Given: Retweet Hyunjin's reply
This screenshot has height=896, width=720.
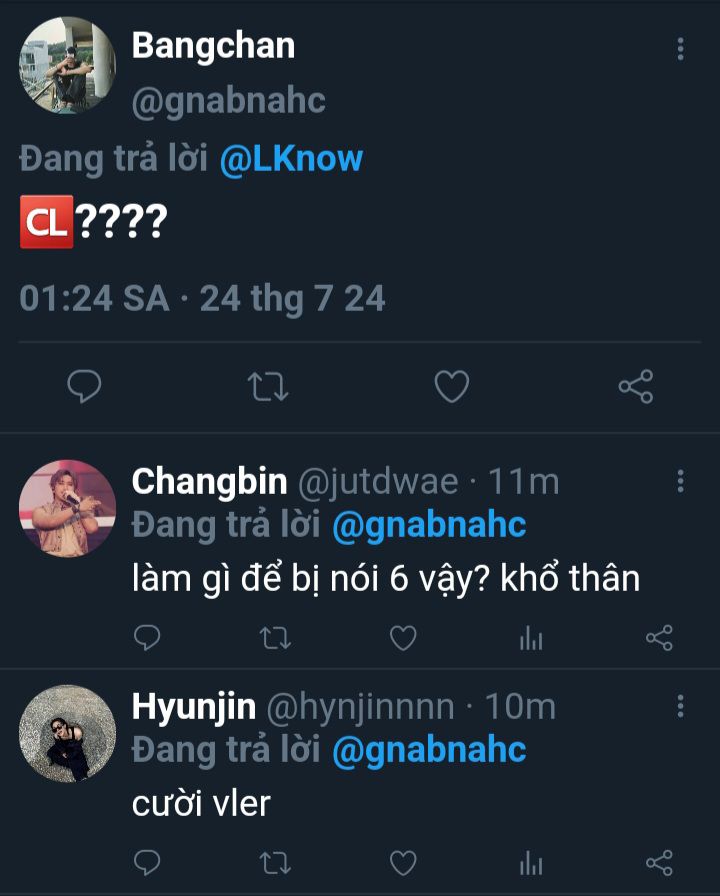Looking at the screenshot, I should tap(272, 861).
